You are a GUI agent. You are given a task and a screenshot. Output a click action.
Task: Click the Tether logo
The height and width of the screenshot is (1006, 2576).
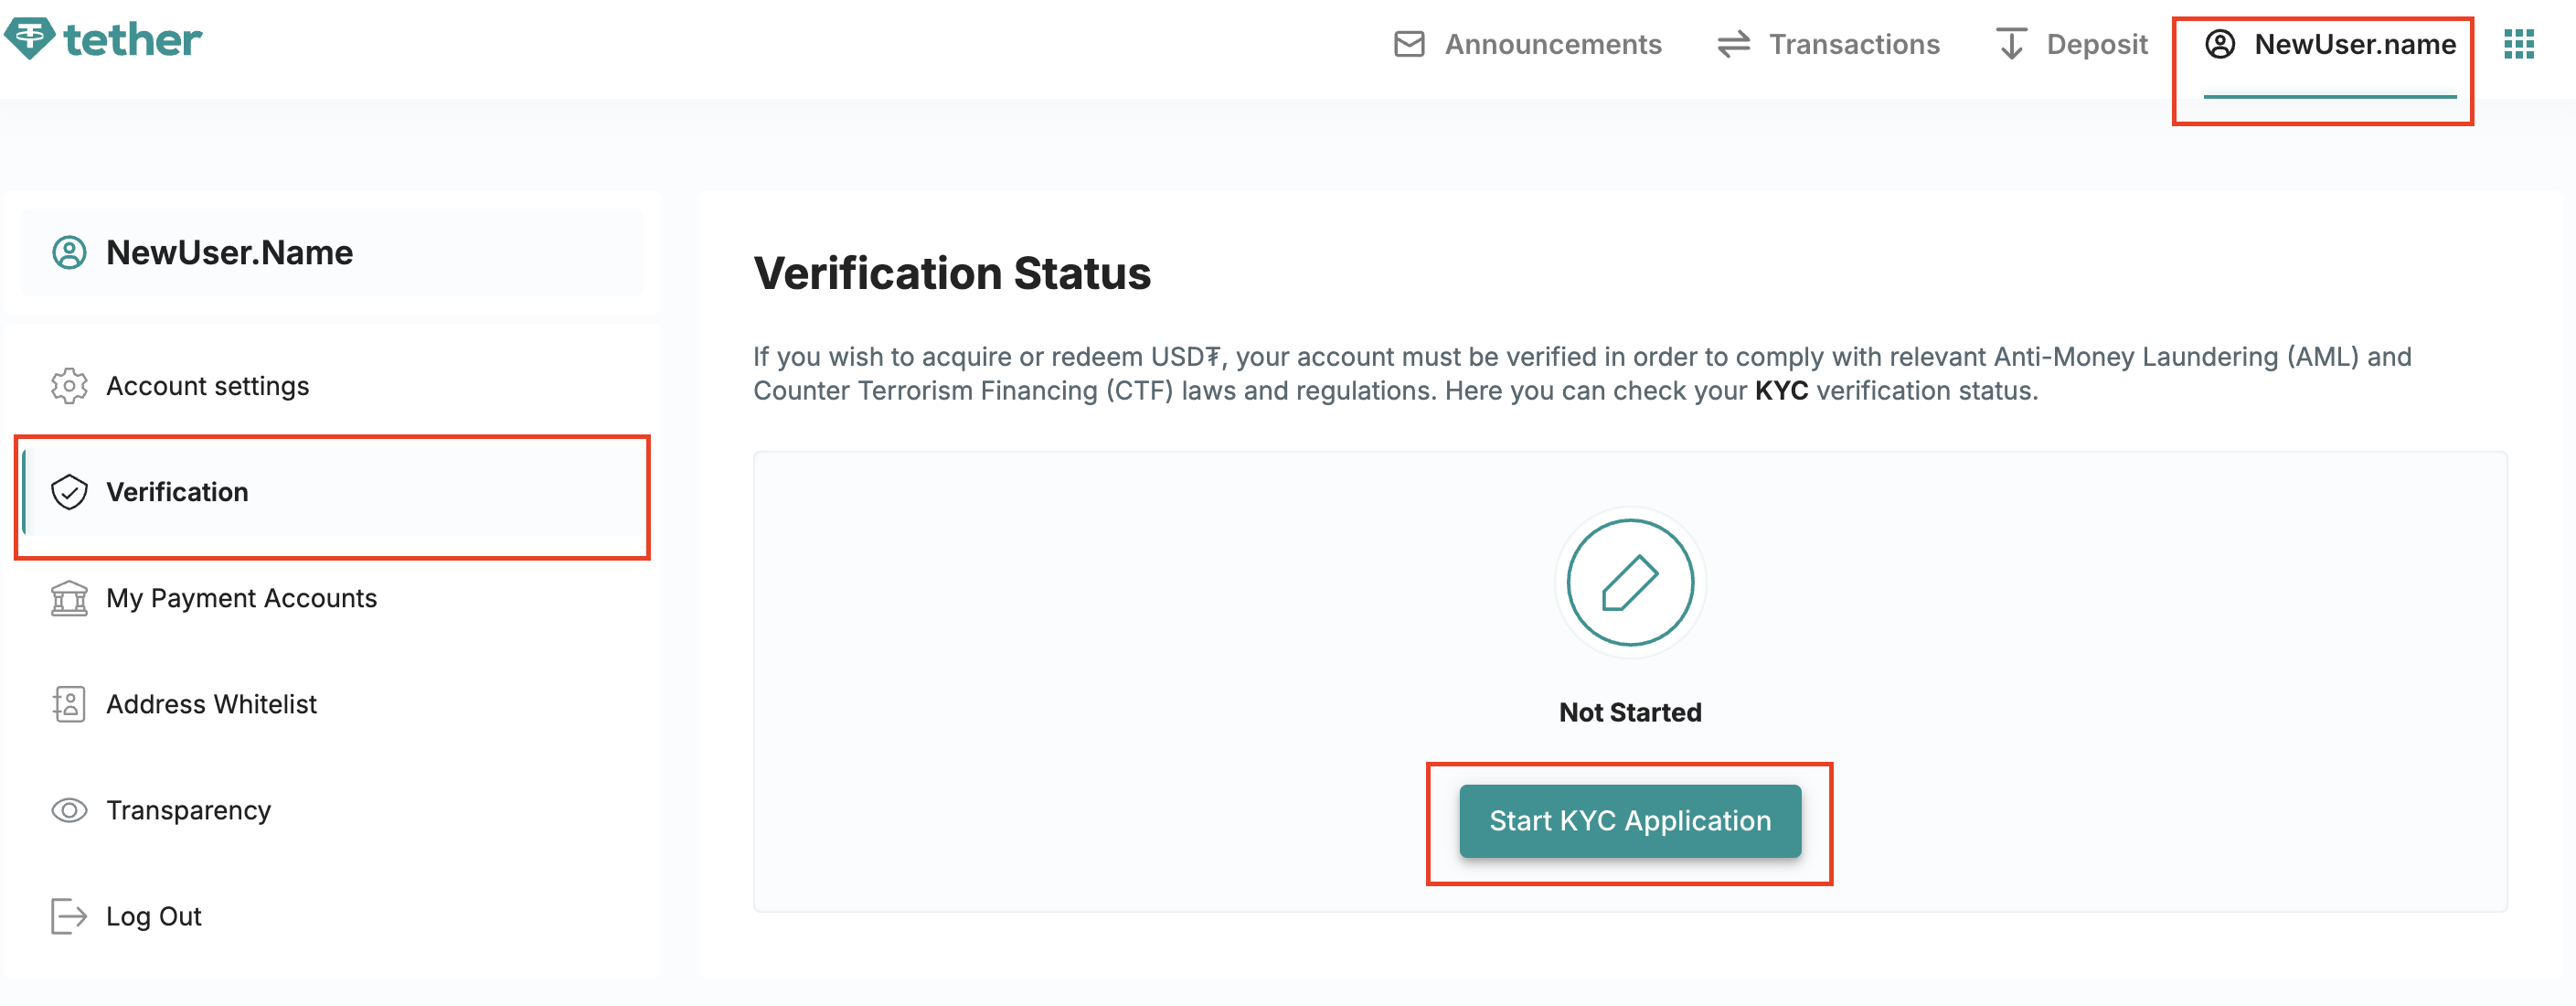point(103,40)
